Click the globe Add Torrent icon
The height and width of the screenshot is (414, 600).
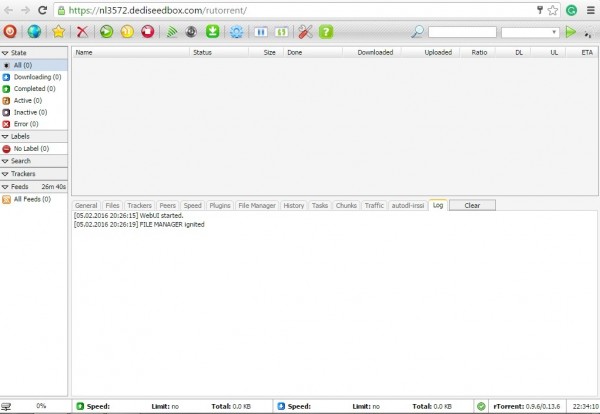(x=34, y=31)
